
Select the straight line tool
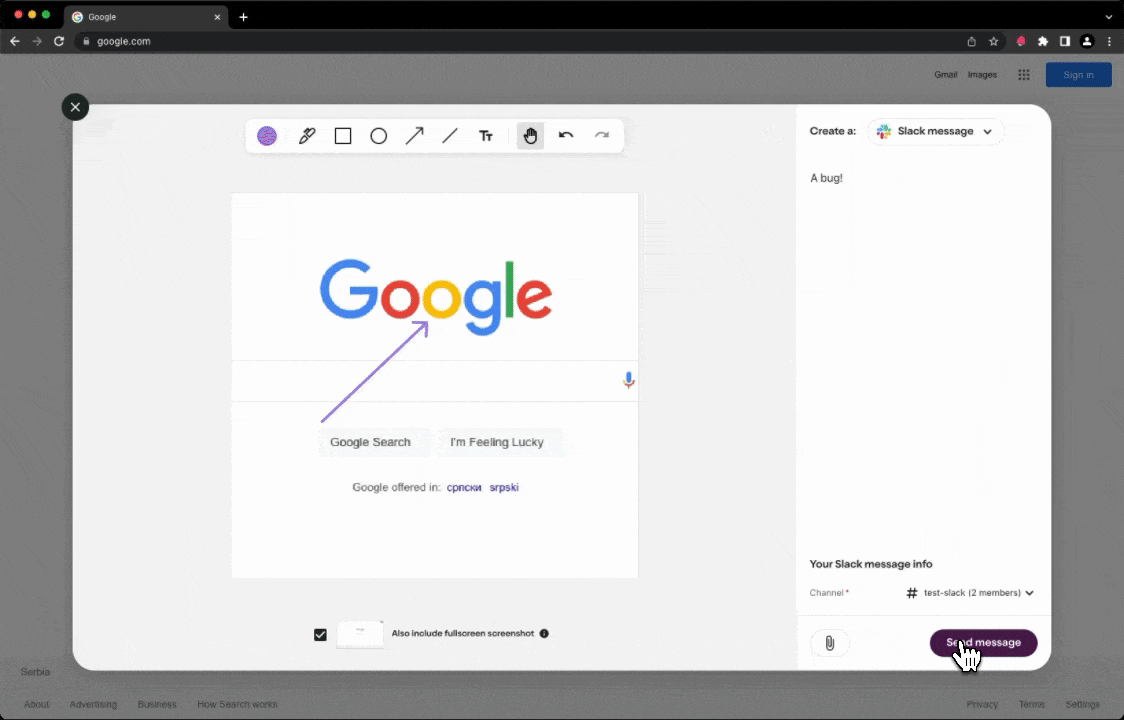click(450, 136)
